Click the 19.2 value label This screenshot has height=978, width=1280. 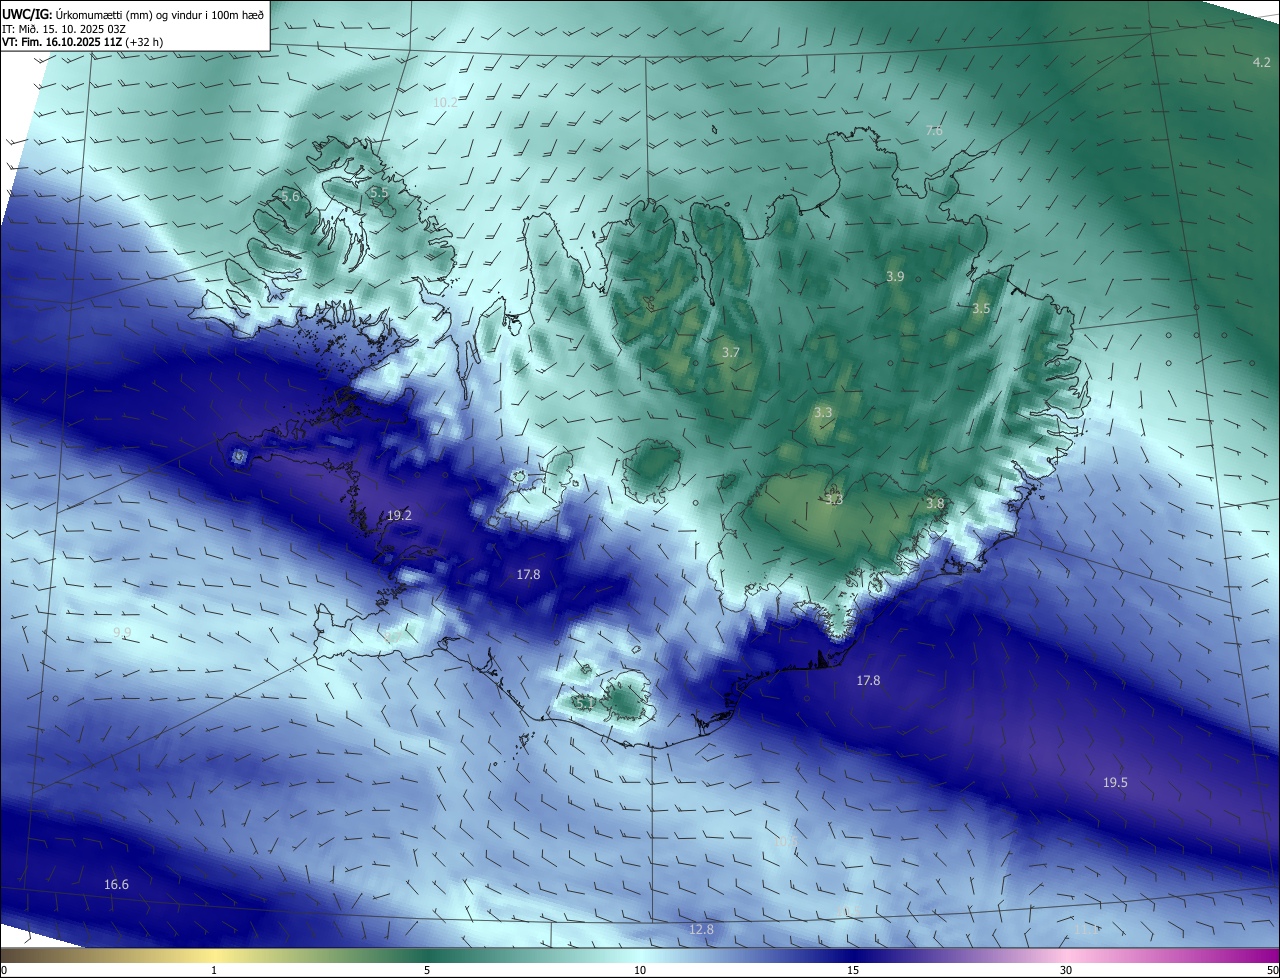pos(399,516)
